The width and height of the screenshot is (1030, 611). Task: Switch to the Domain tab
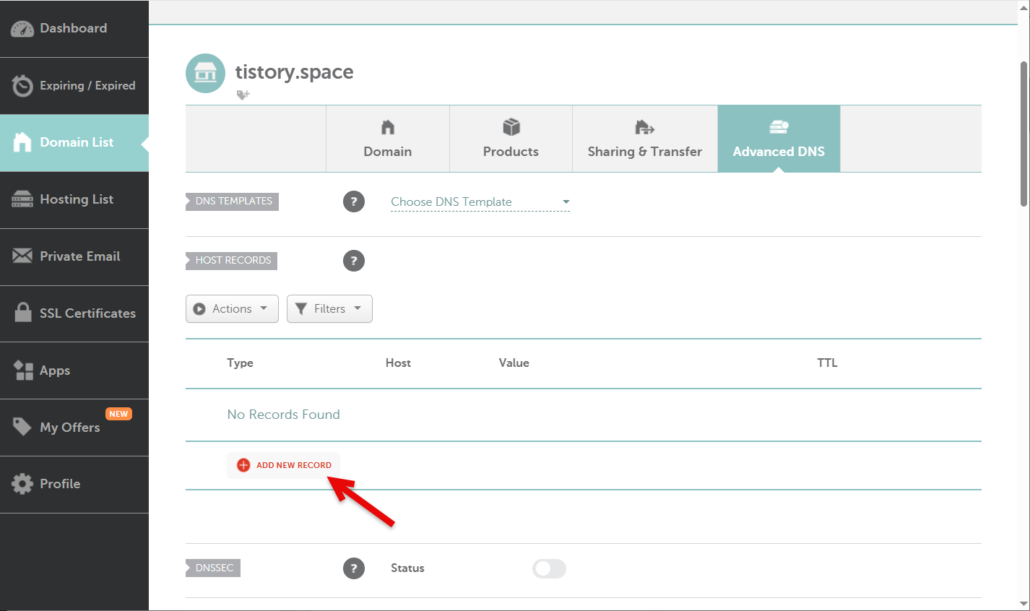pos(388,139)
